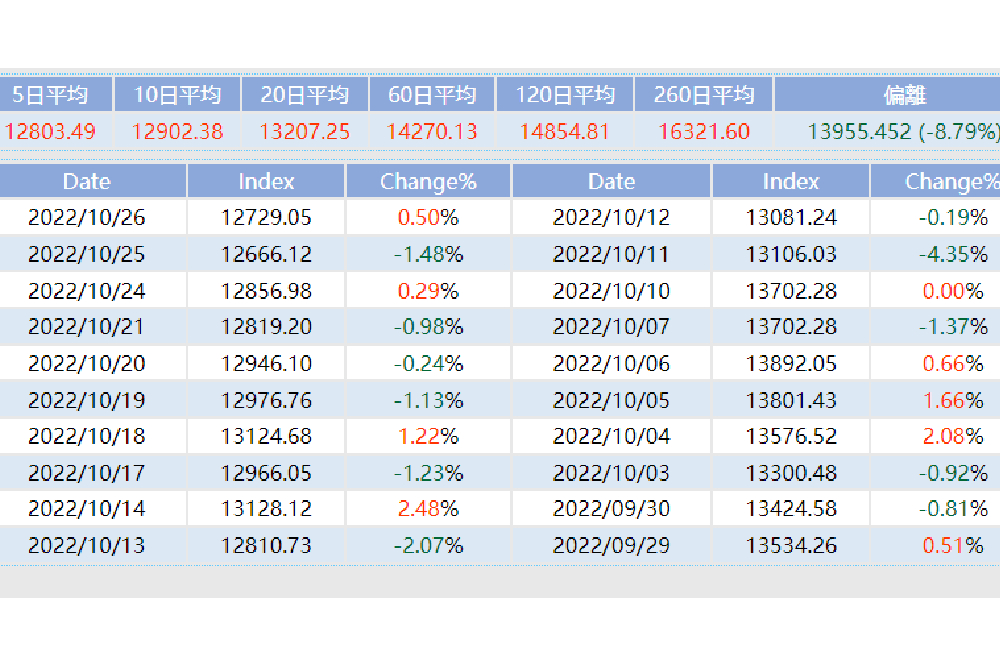Click the 60日平均 header cell
The height and width of the screenshot is (667, 1000).
432,94
